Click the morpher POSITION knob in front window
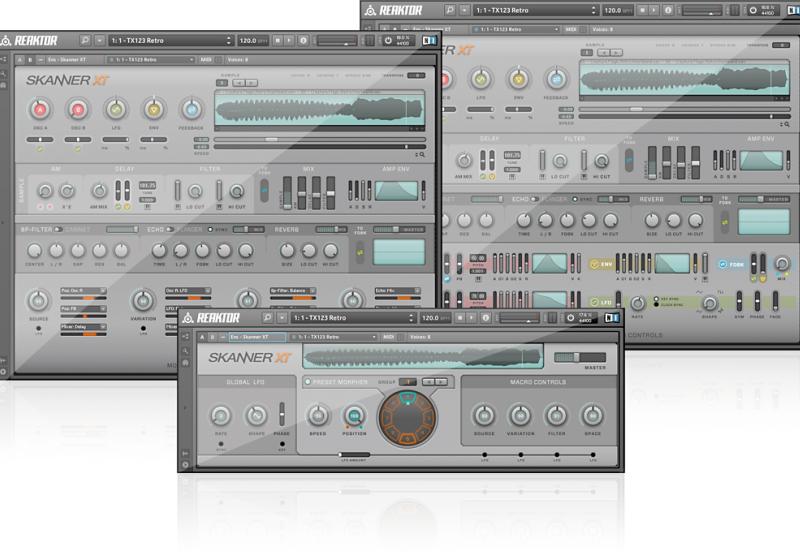 point(354,416)
